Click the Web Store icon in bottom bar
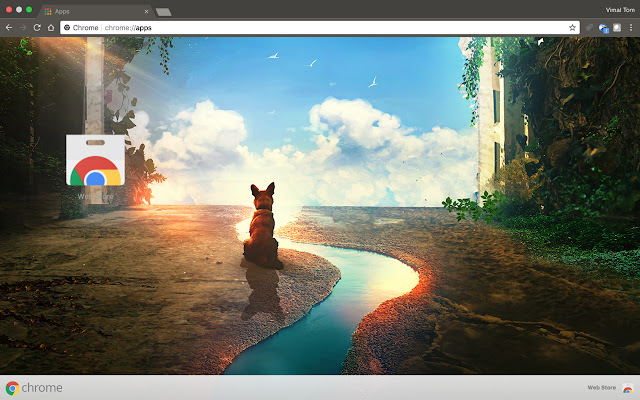640x400 pixels. coord(628,388)
